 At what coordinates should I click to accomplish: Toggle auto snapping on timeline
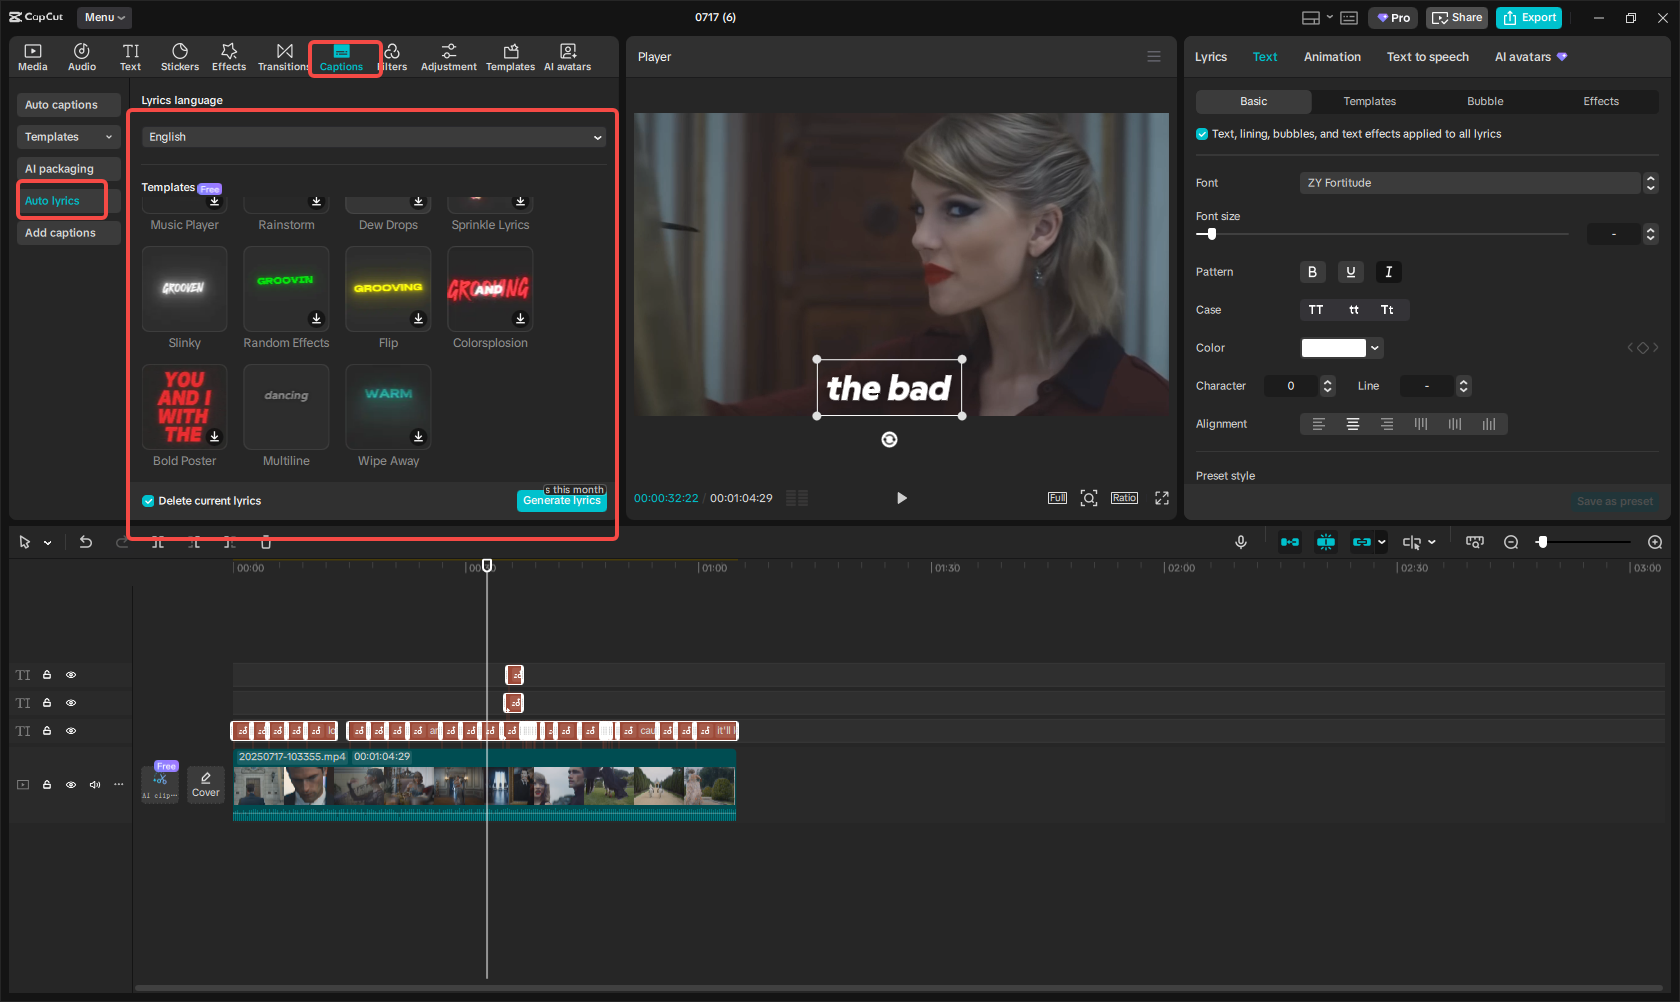click(x=1326, y=542)
